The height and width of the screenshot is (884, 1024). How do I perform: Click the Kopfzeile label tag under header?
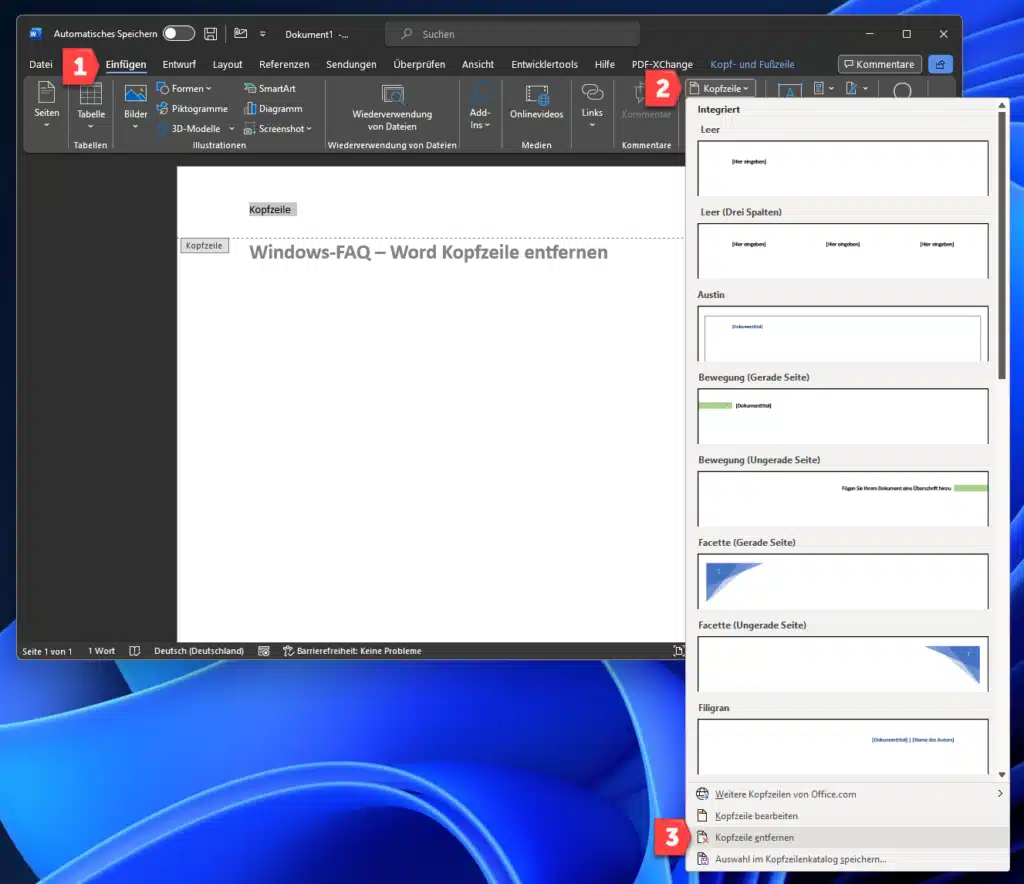coord(204,245)
